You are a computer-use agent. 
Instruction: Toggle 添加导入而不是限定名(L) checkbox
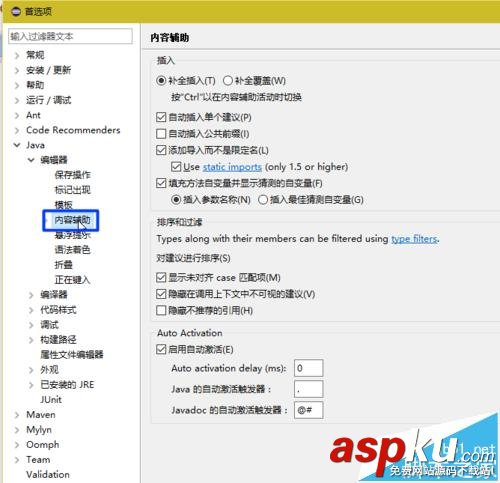(161, 150)
